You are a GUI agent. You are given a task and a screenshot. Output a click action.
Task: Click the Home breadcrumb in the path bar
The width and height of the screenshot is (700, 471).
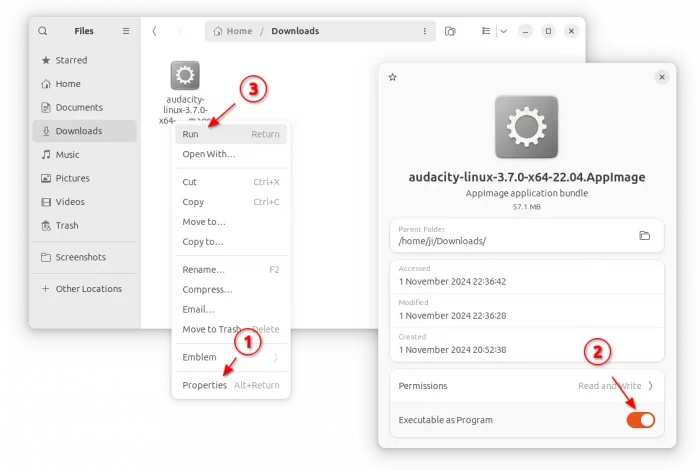pyautogui.click(x=233, y=31)
